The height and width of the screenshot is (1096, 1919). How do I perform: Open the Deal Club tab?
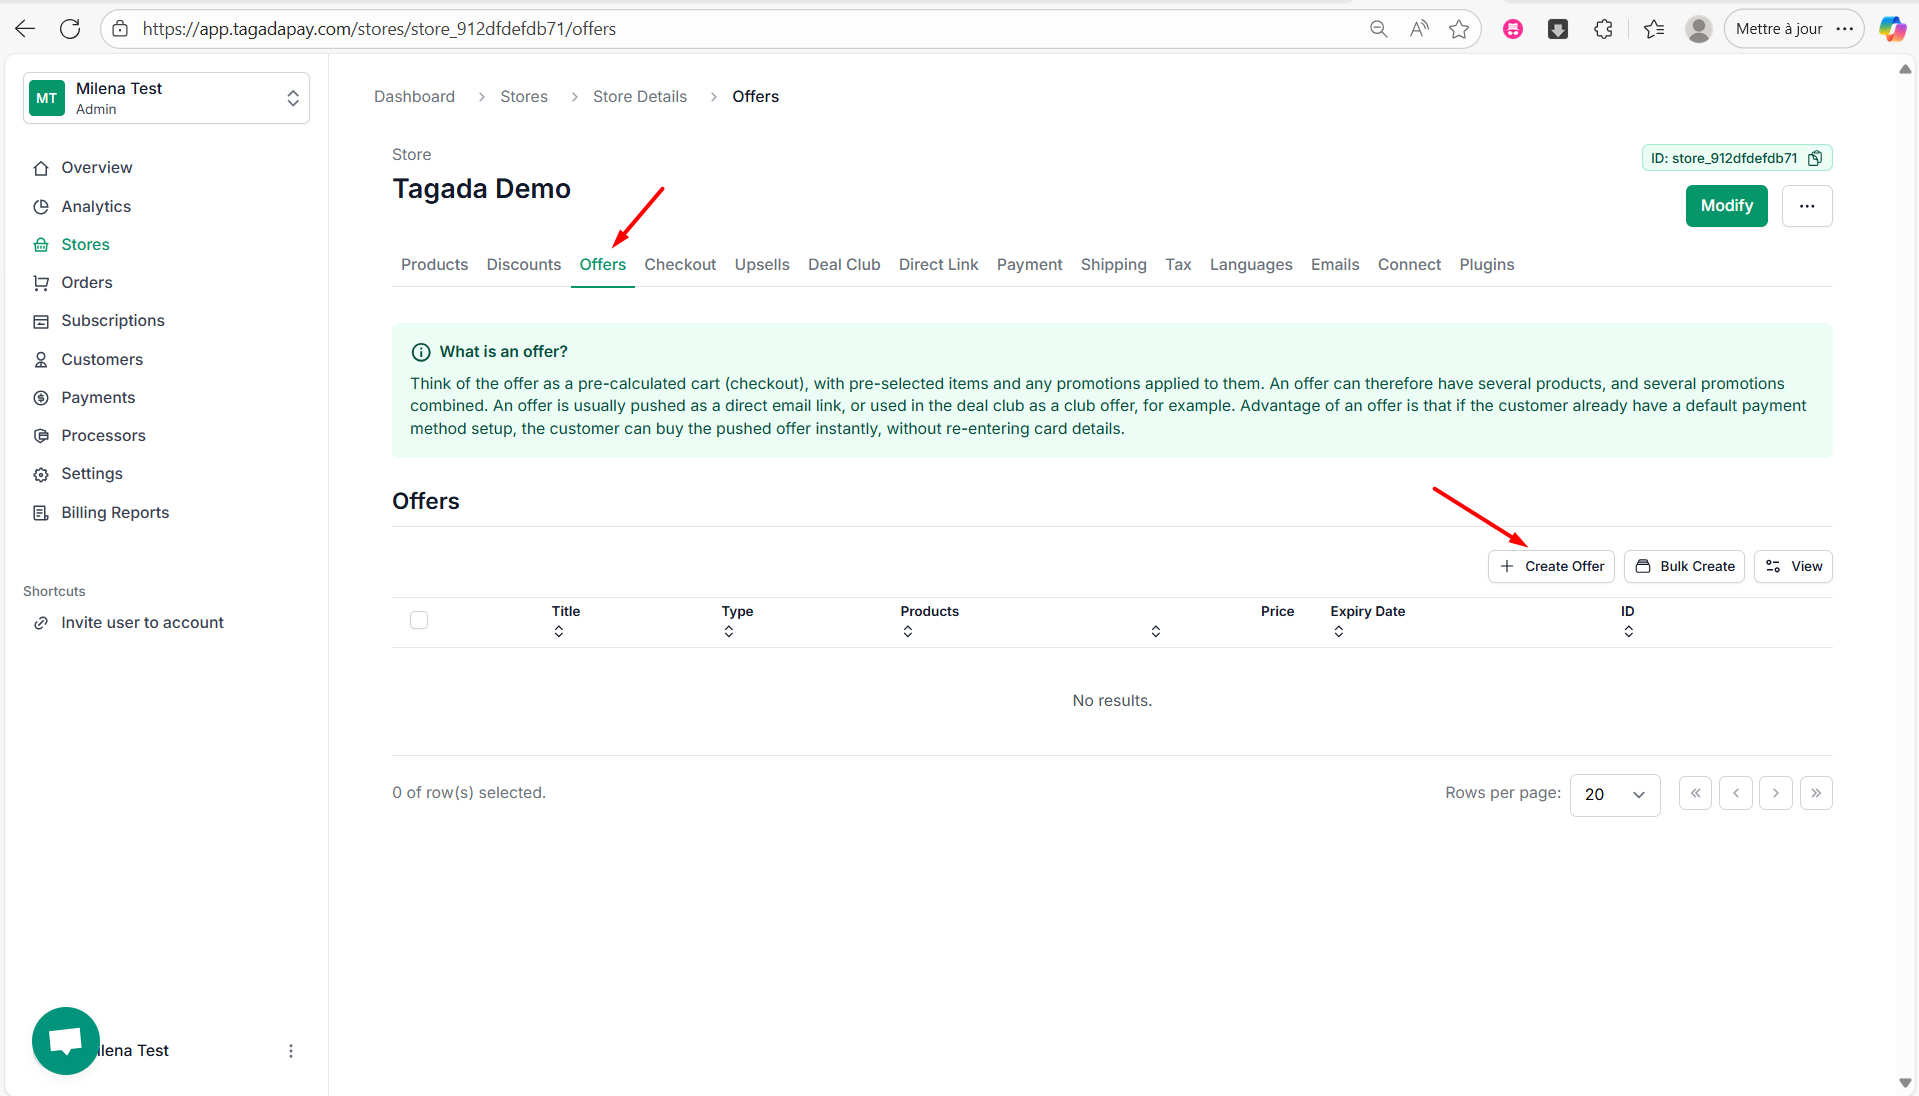pyautogui.click(x=844, y=264)
